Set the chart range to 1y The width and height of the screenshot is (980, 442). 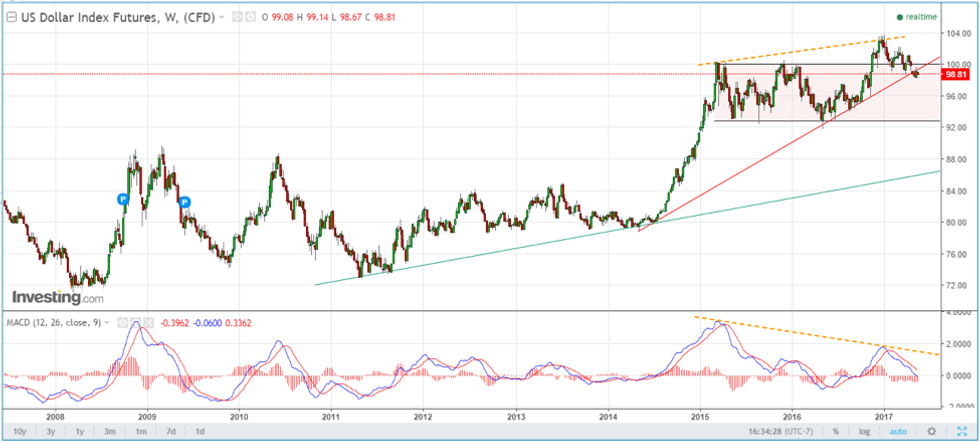[x=82, y=431]
